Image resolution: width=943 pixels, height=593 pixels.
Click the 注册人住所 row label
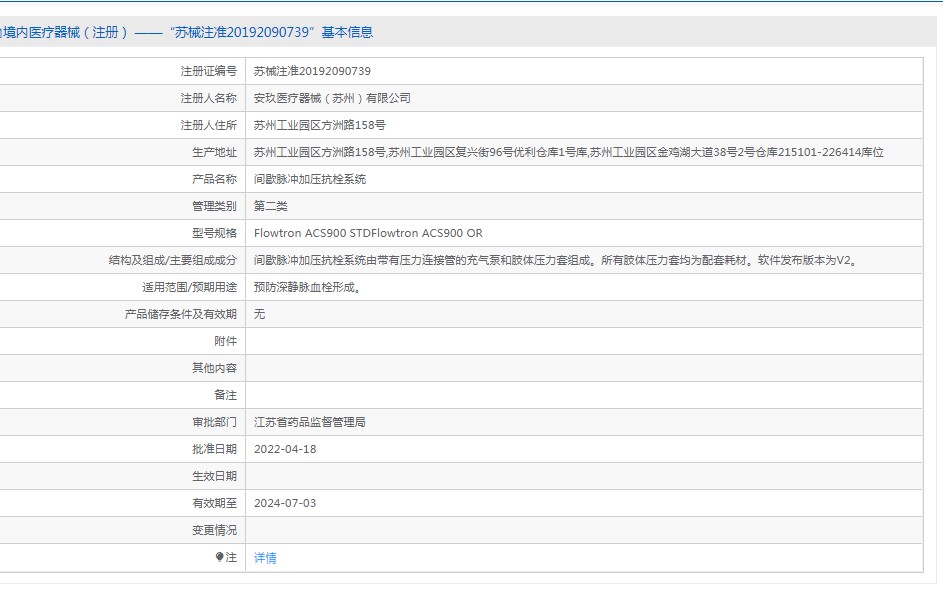click(x=209, y=125)
